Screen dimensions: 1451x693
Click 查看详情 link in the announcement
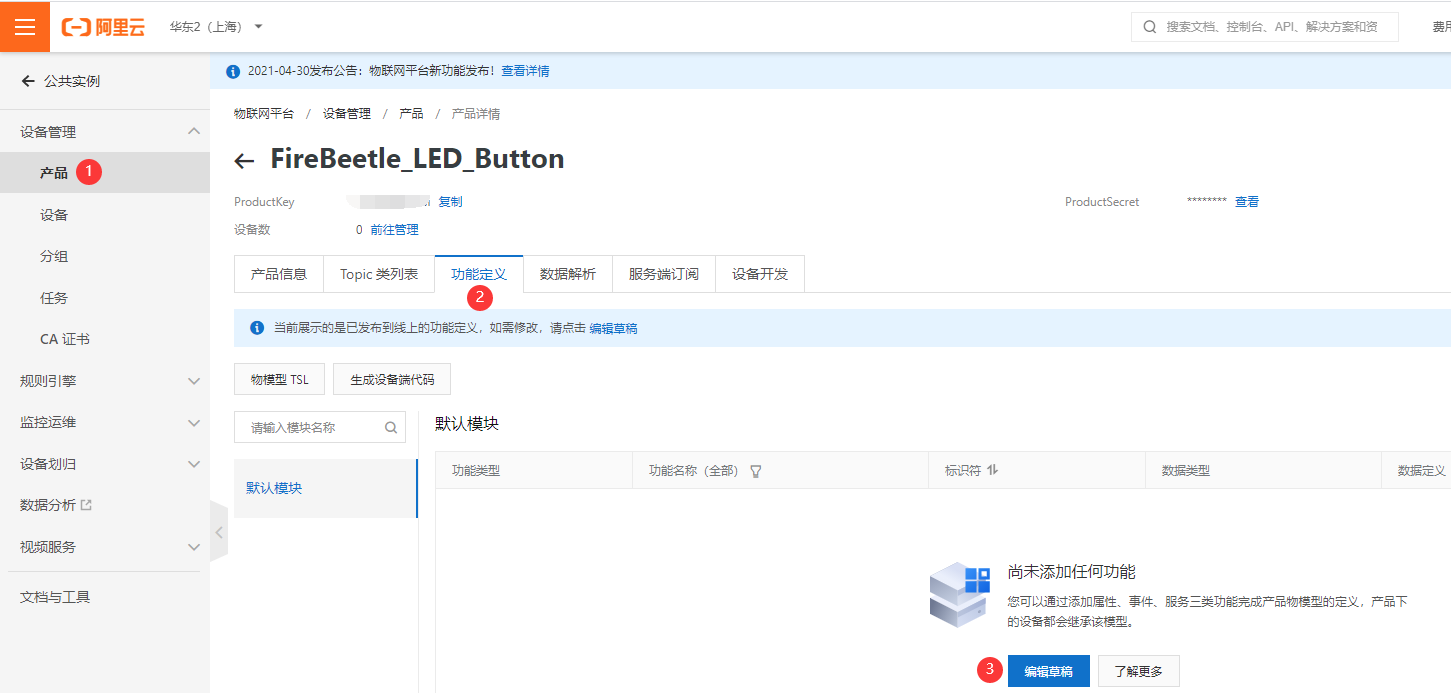[525, 71]
